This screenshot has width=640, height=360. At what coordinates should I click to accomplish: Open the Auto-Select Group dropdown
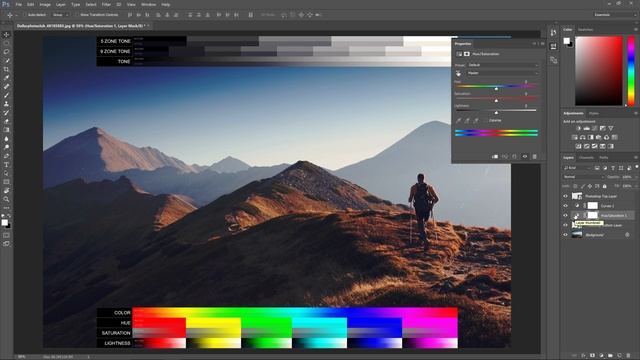point(60,15)
